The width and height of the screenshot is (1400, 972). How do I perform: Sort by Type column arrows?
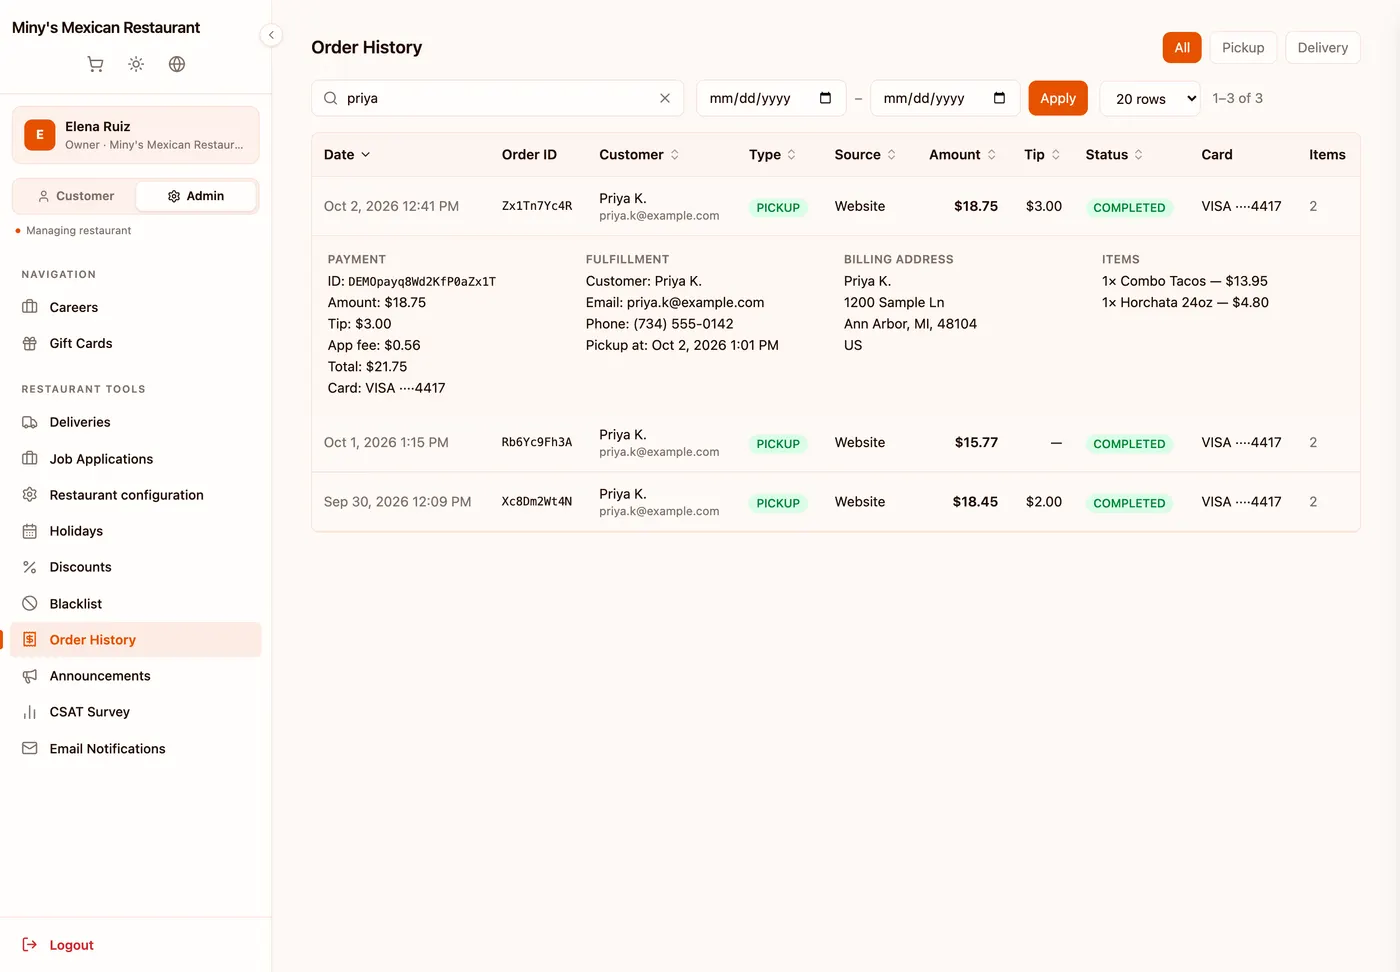click(792, 155)
